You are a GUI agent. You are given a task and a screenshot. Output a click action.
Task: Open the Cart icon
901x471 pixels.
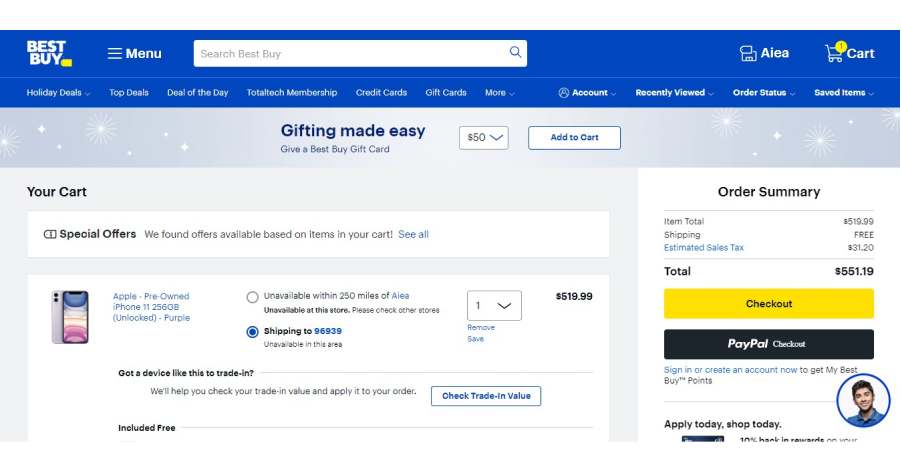(849, 53)
